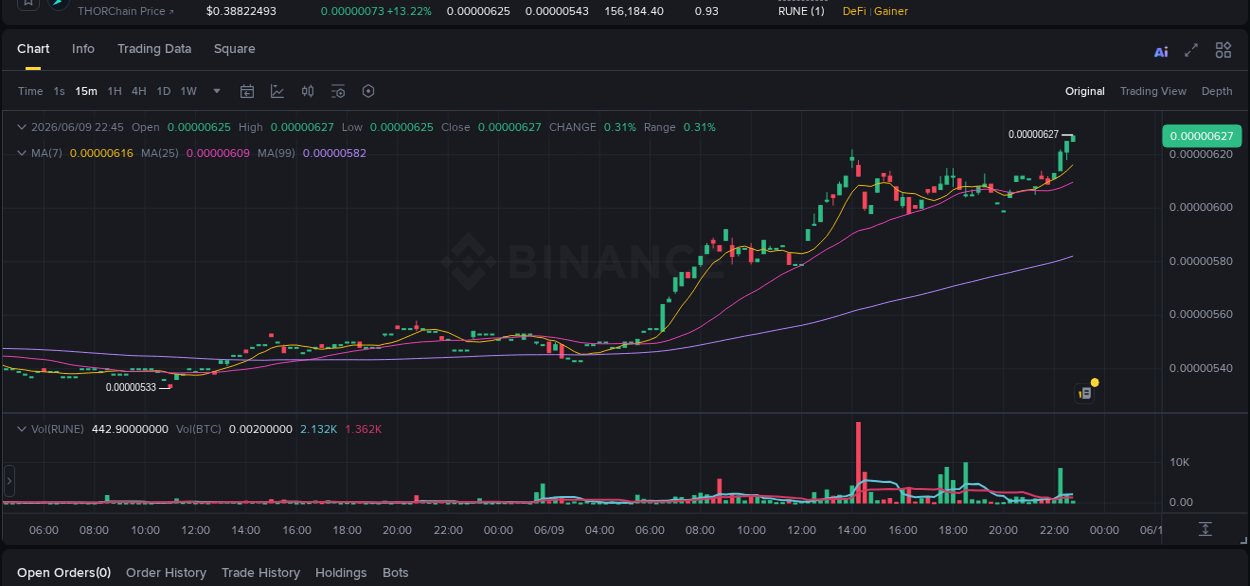Switch to Trading View chart

coord(1153,91)
